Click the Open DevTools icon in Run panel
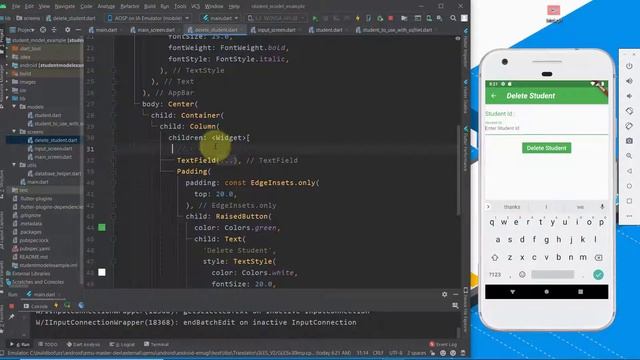The height and width of the screenshot is (360, 640). [x=81, y=305]
